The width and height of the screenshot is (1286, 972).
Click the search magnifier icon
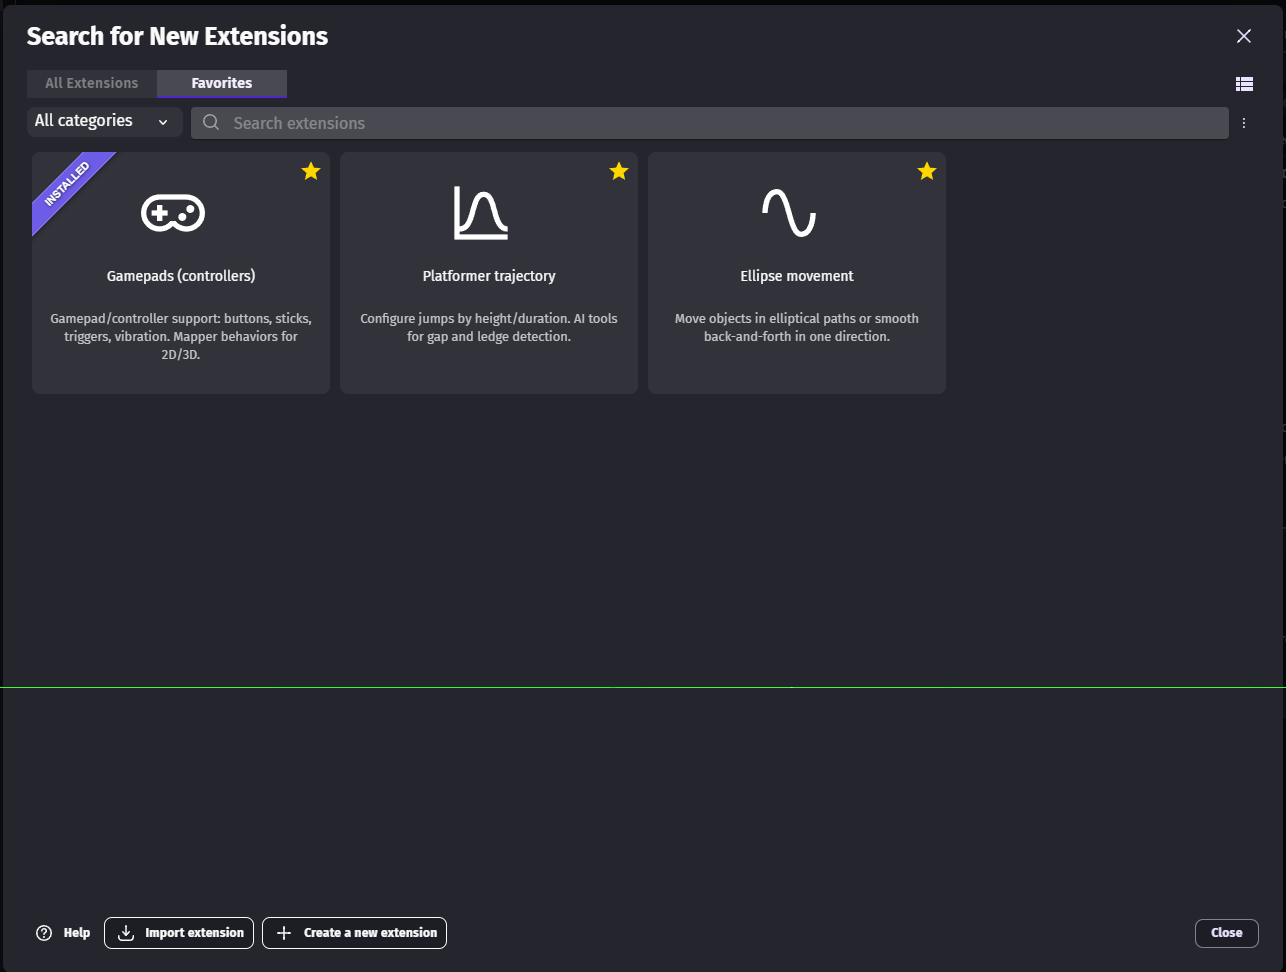211,123
